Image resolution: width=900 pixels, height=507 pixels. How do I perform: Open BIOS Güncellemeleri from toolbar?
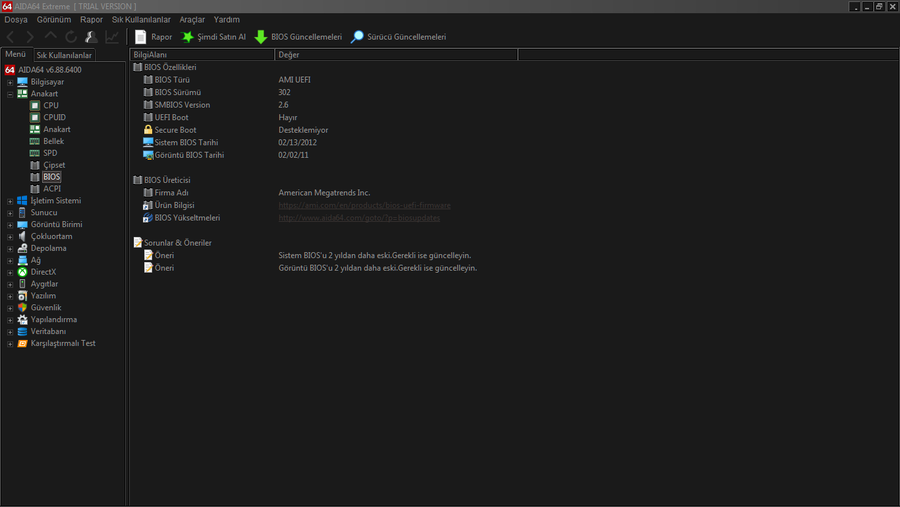[298, 37]
